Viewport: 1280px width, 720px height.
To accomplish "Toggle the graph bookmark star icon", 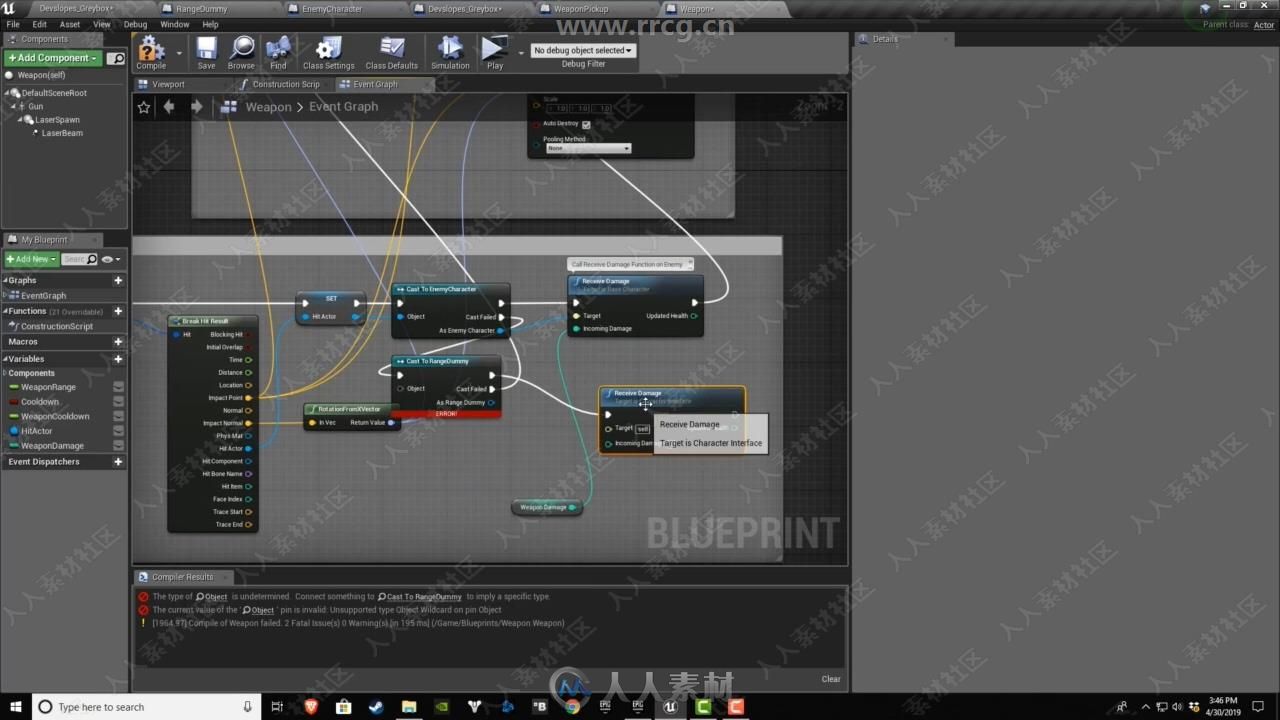I will click(x=144, y=107).
